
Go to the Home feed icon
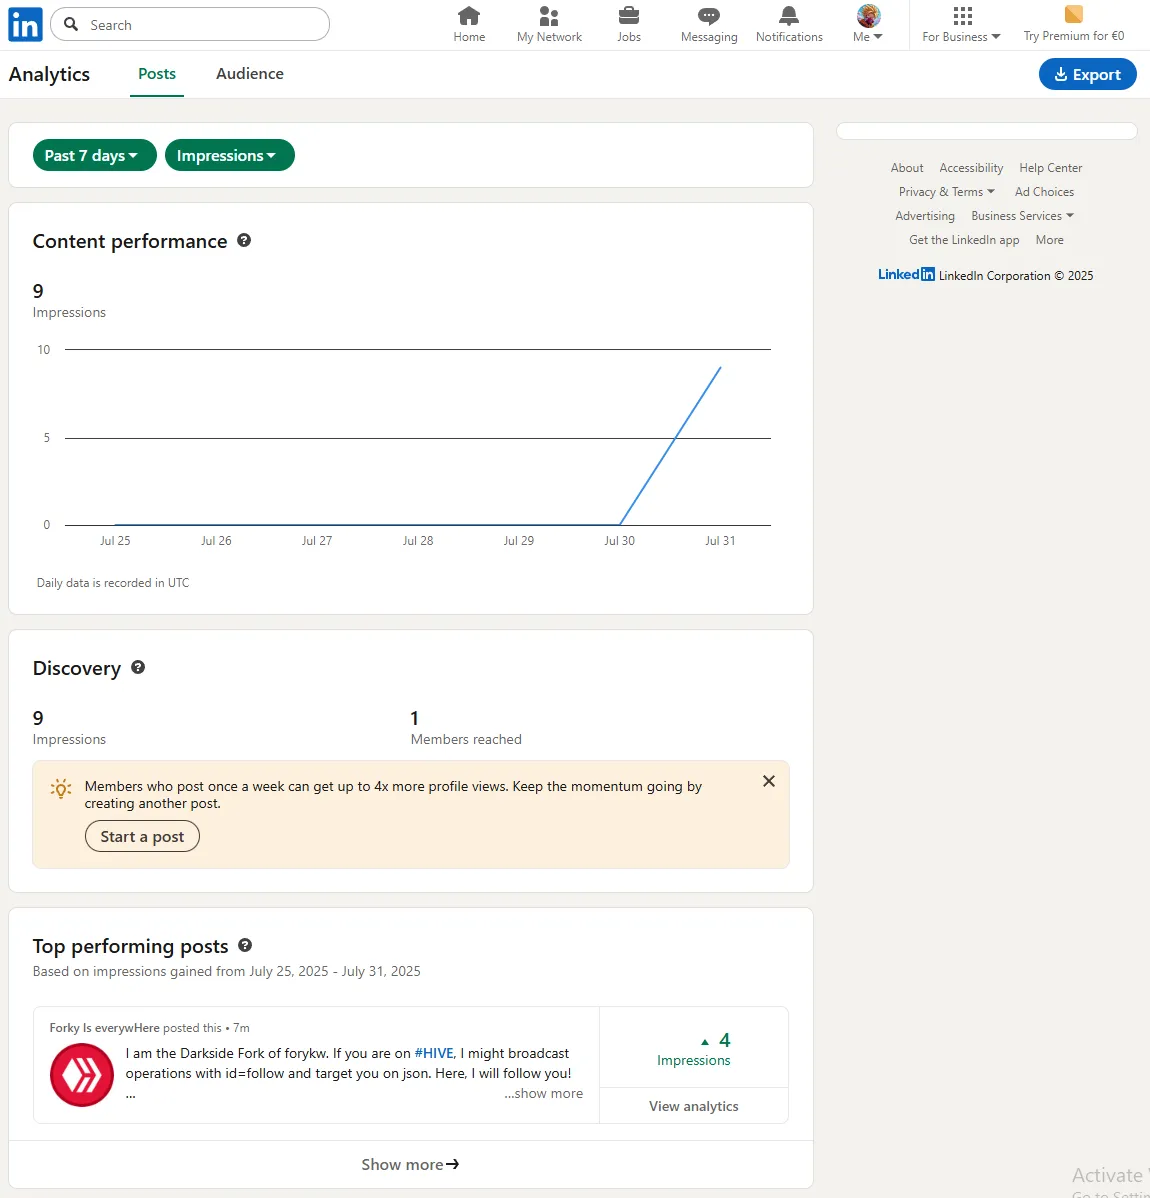(468, 16)
